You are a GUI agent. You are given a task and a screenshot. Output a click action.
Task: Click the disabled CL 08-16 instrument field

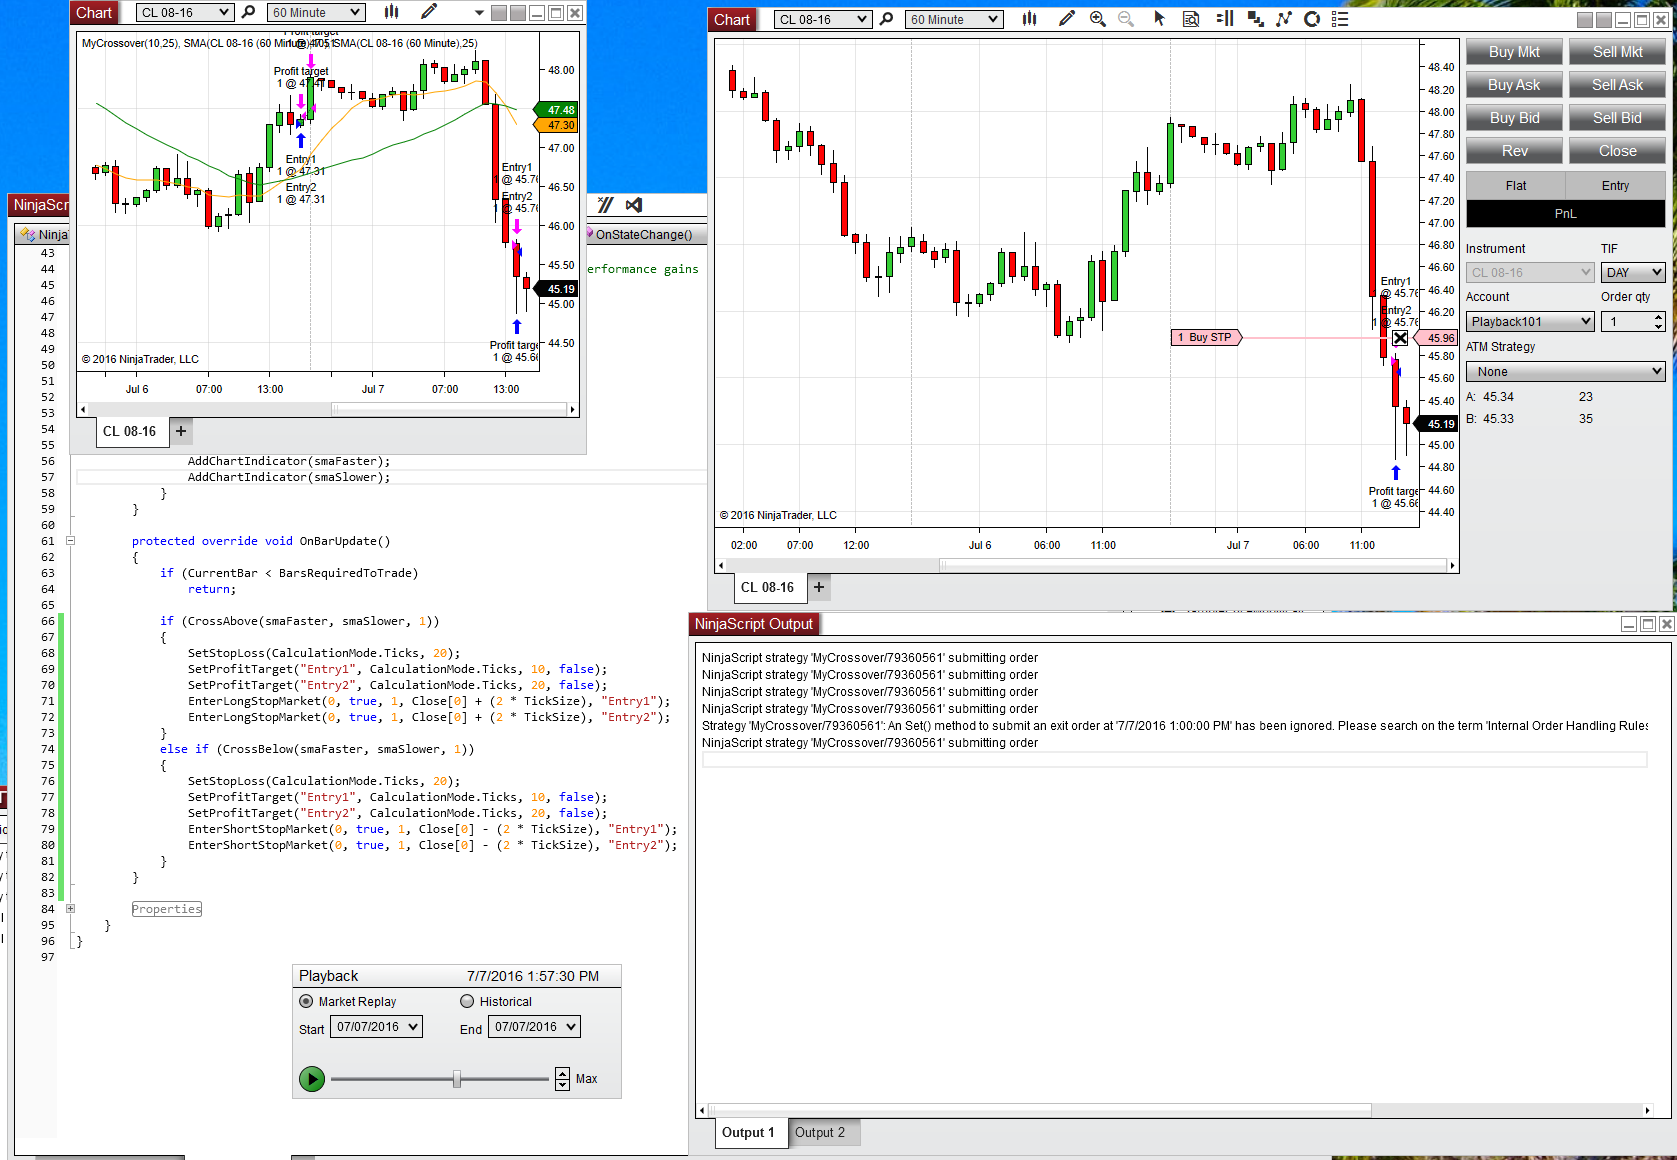point(1530,272)
